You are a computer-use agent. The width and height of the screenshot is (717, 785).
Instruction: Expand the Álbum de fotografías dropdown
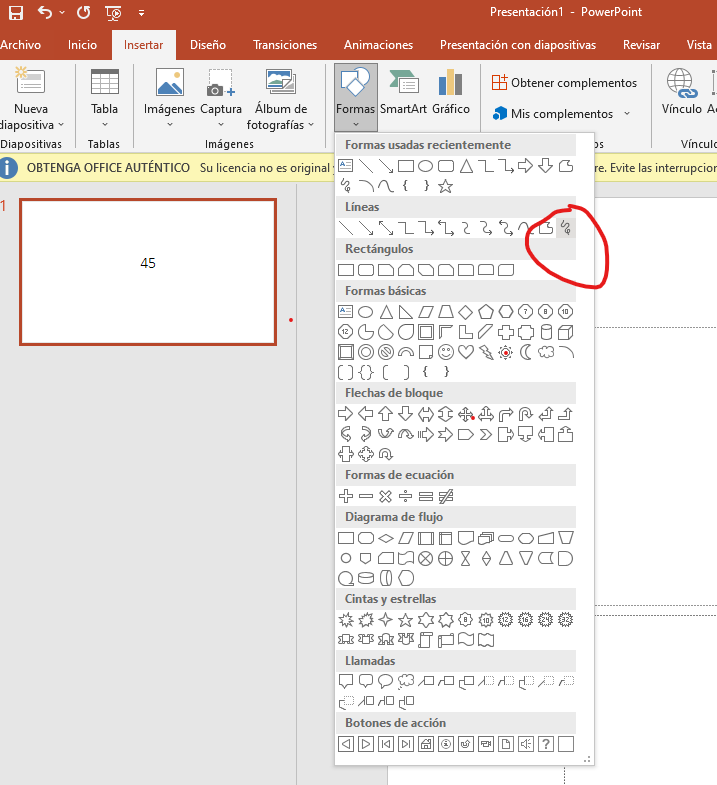coord(311,125)
